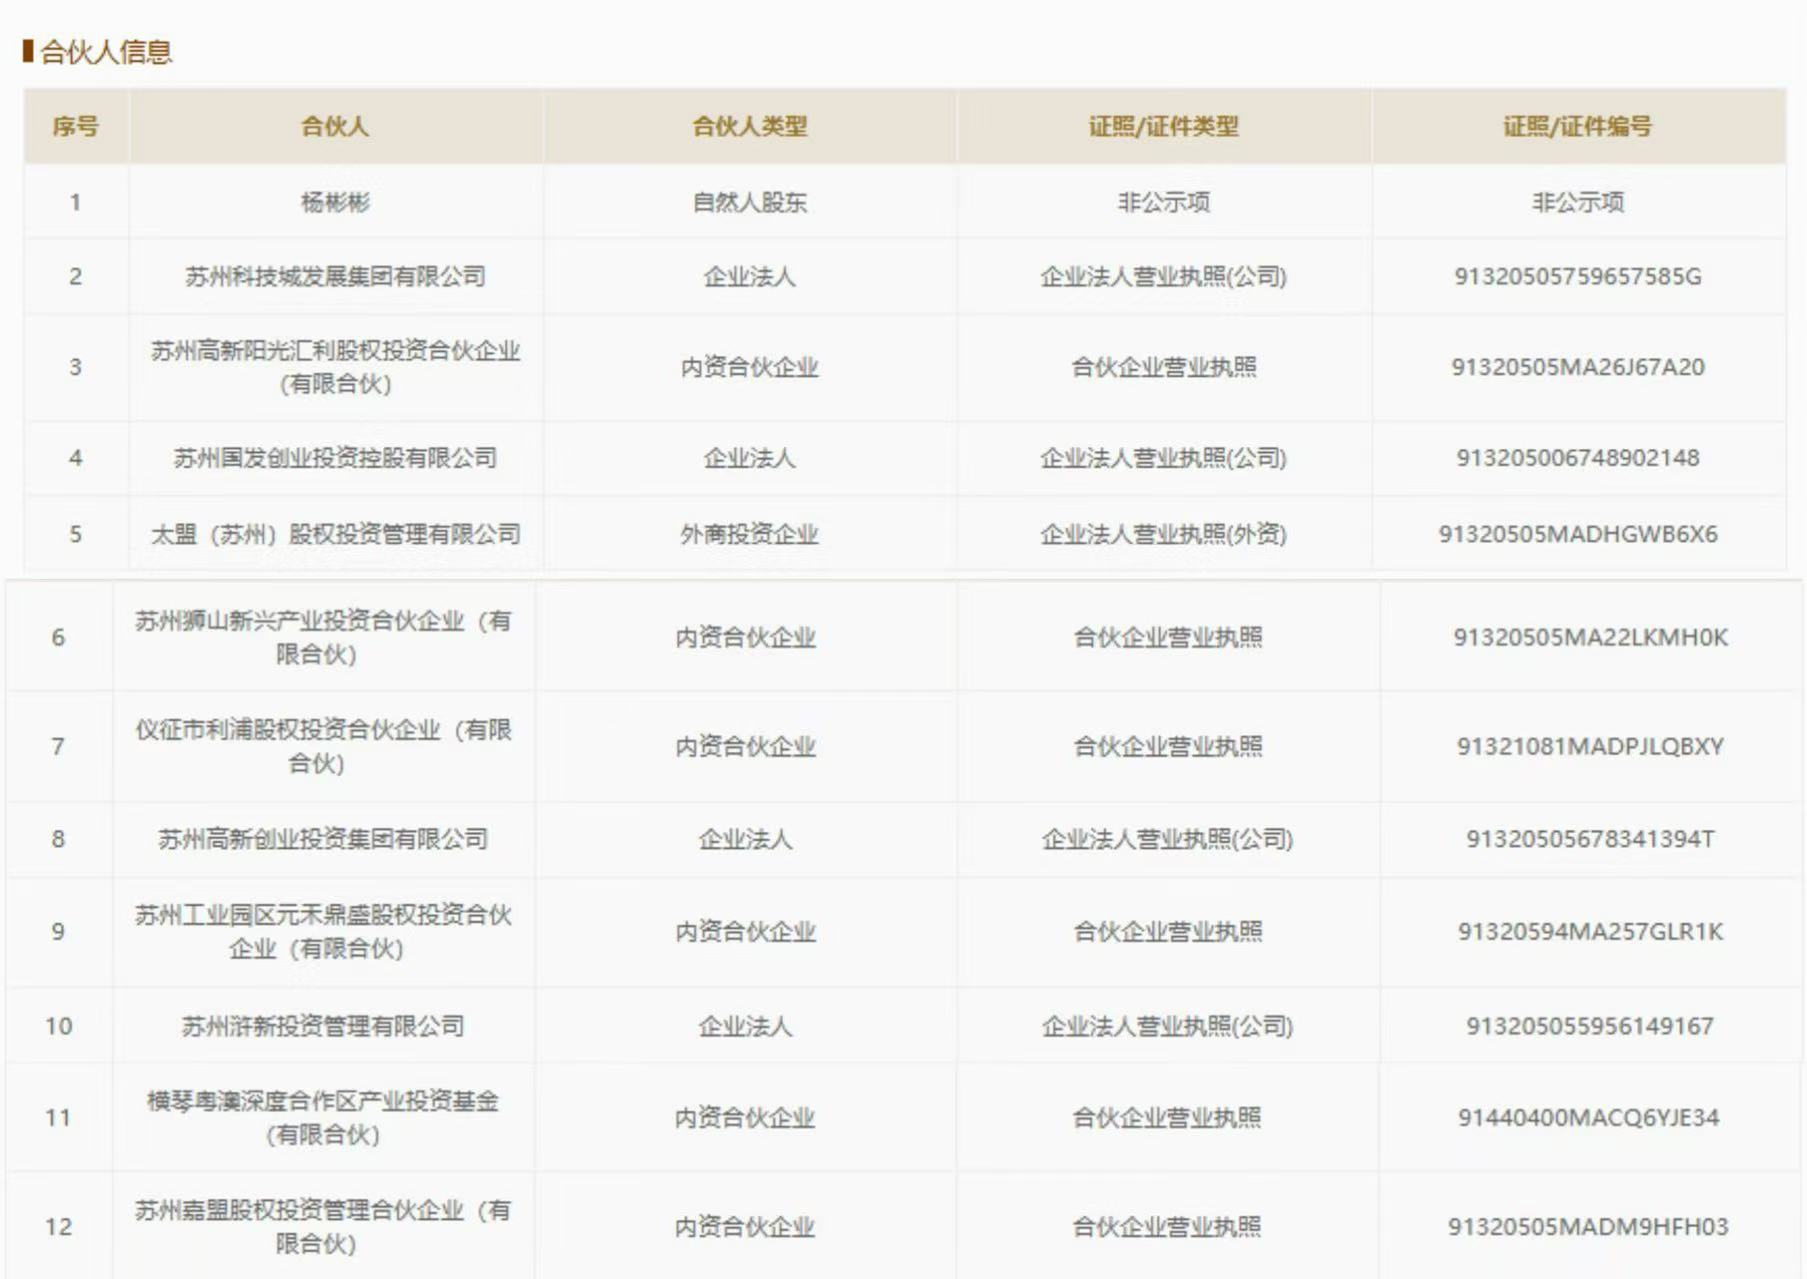The width and height of the screenshot is (1807, 1279).
Task: Select license number 91320594MA257GLR1K
Action: point(1590,931)
